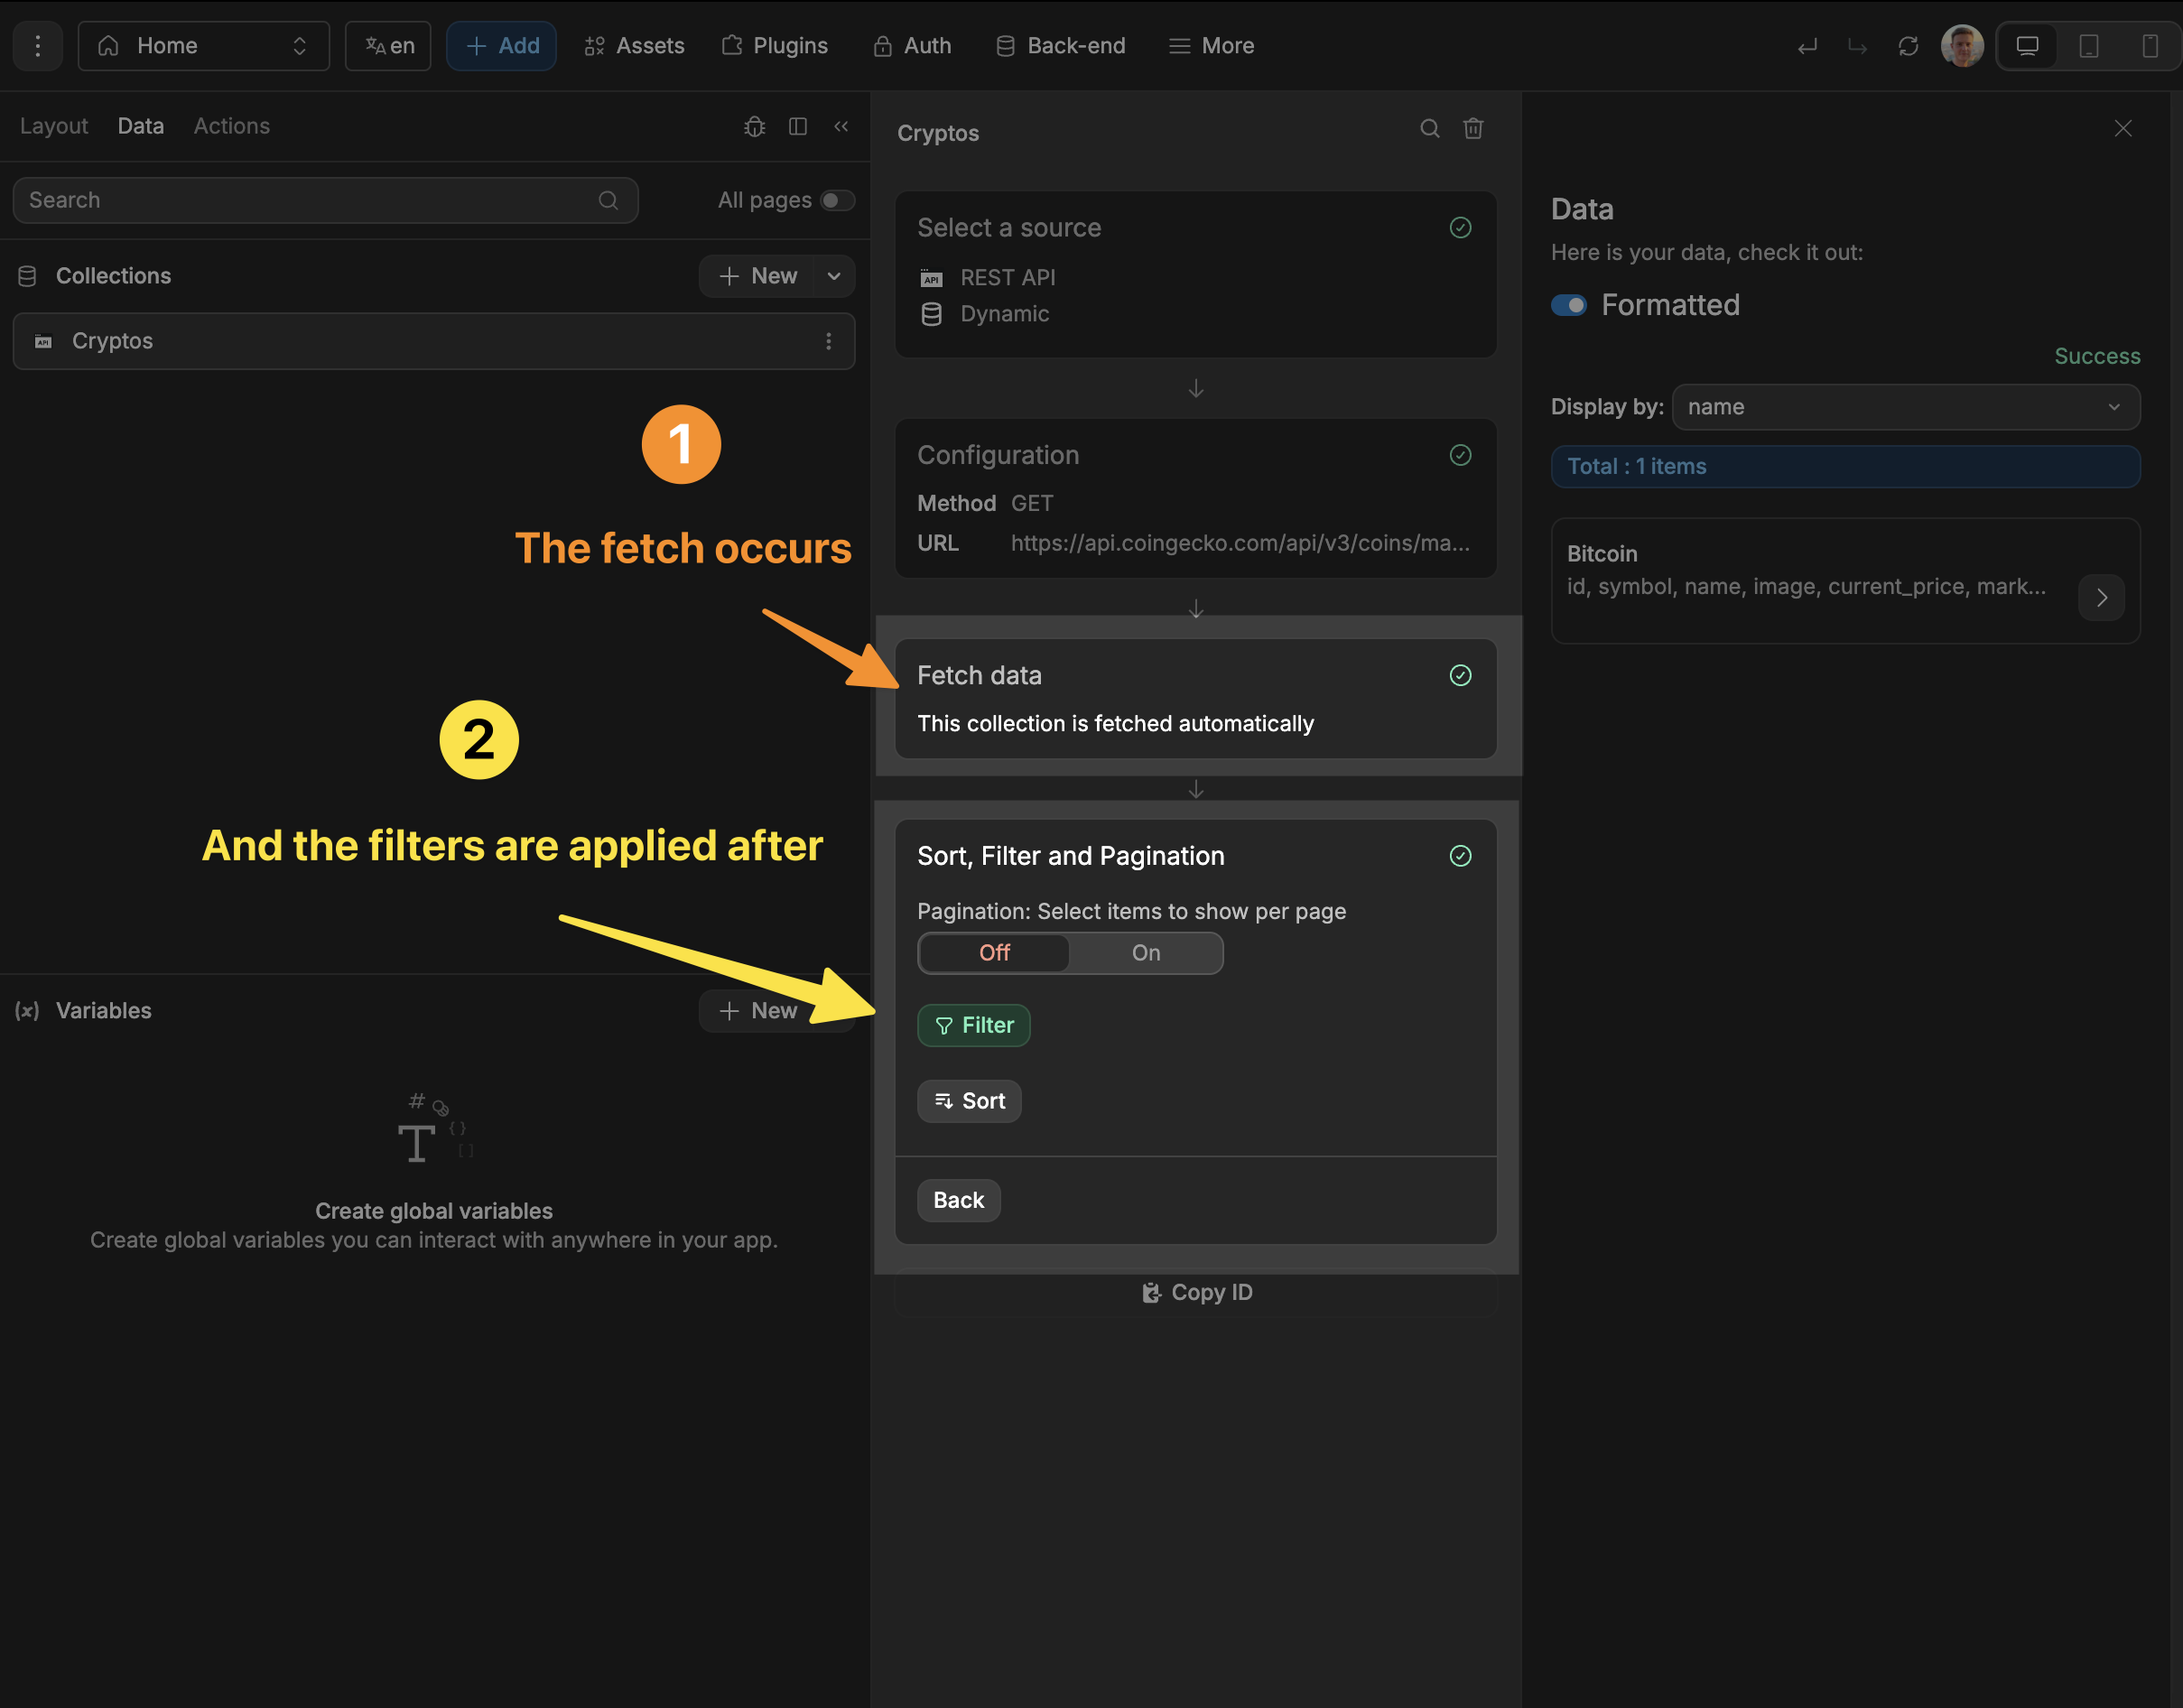Switch to tablet preview device icon

2088,47
